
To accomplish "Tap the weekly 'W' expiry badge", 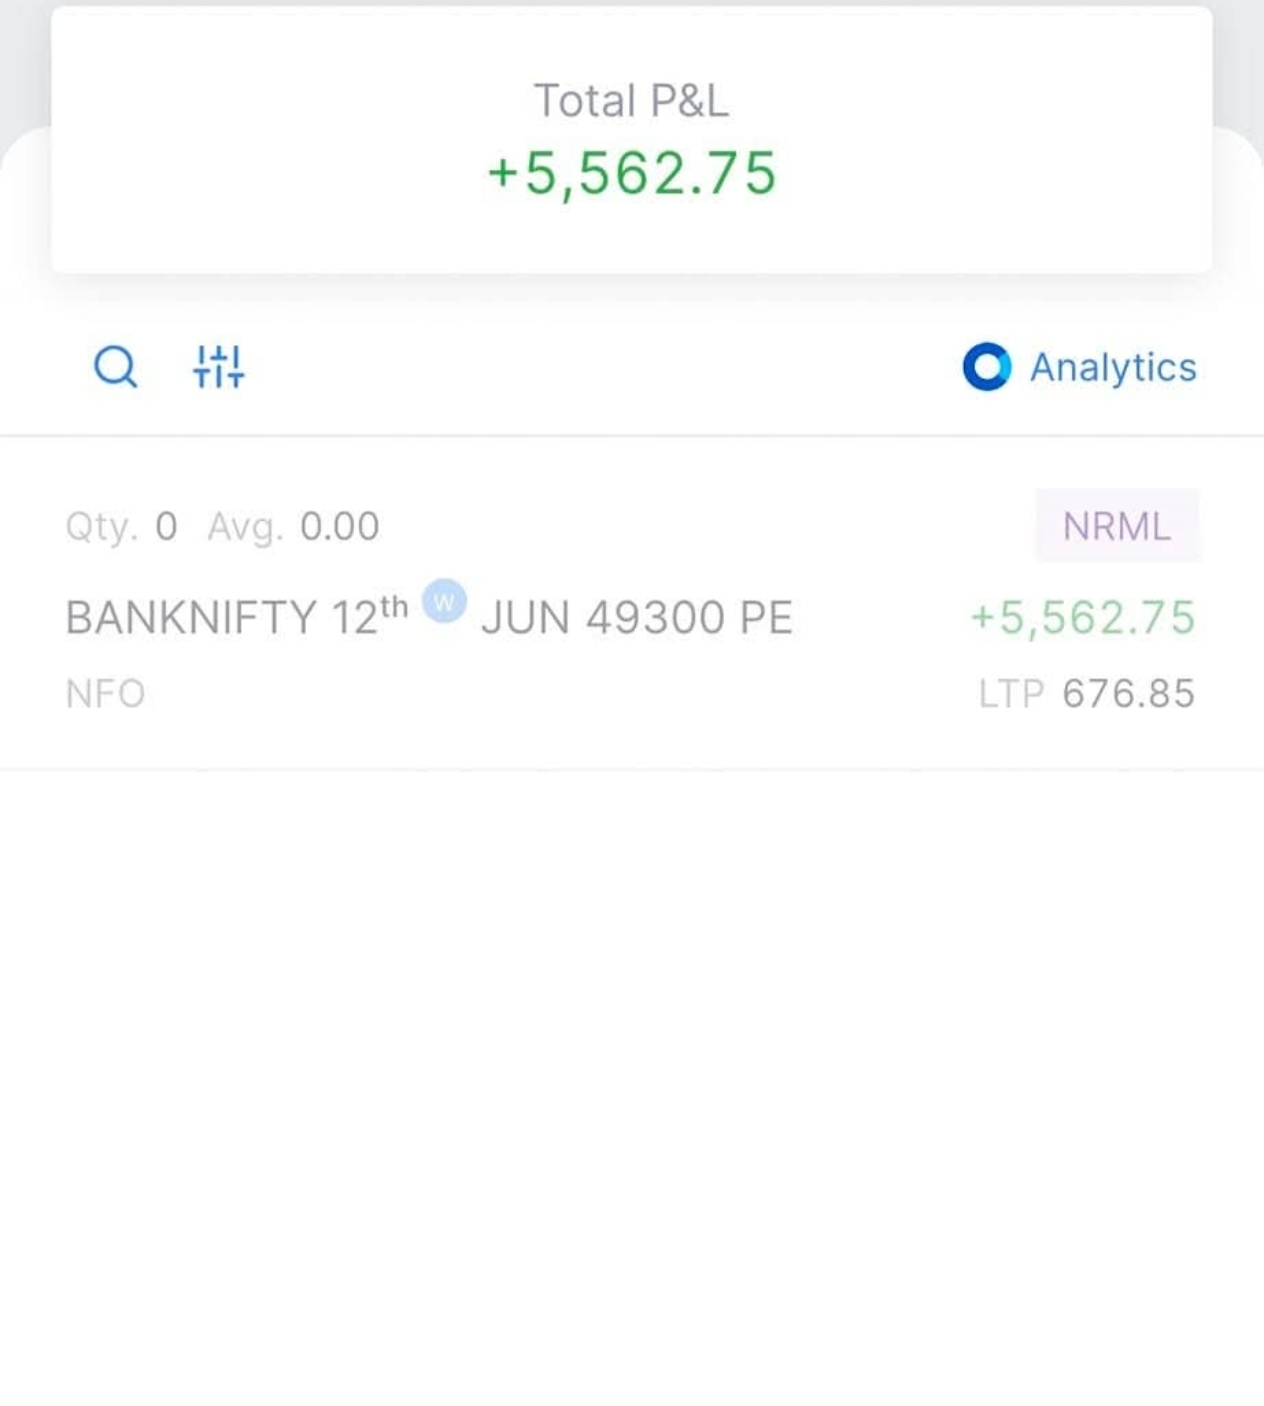I will (444, 602).
